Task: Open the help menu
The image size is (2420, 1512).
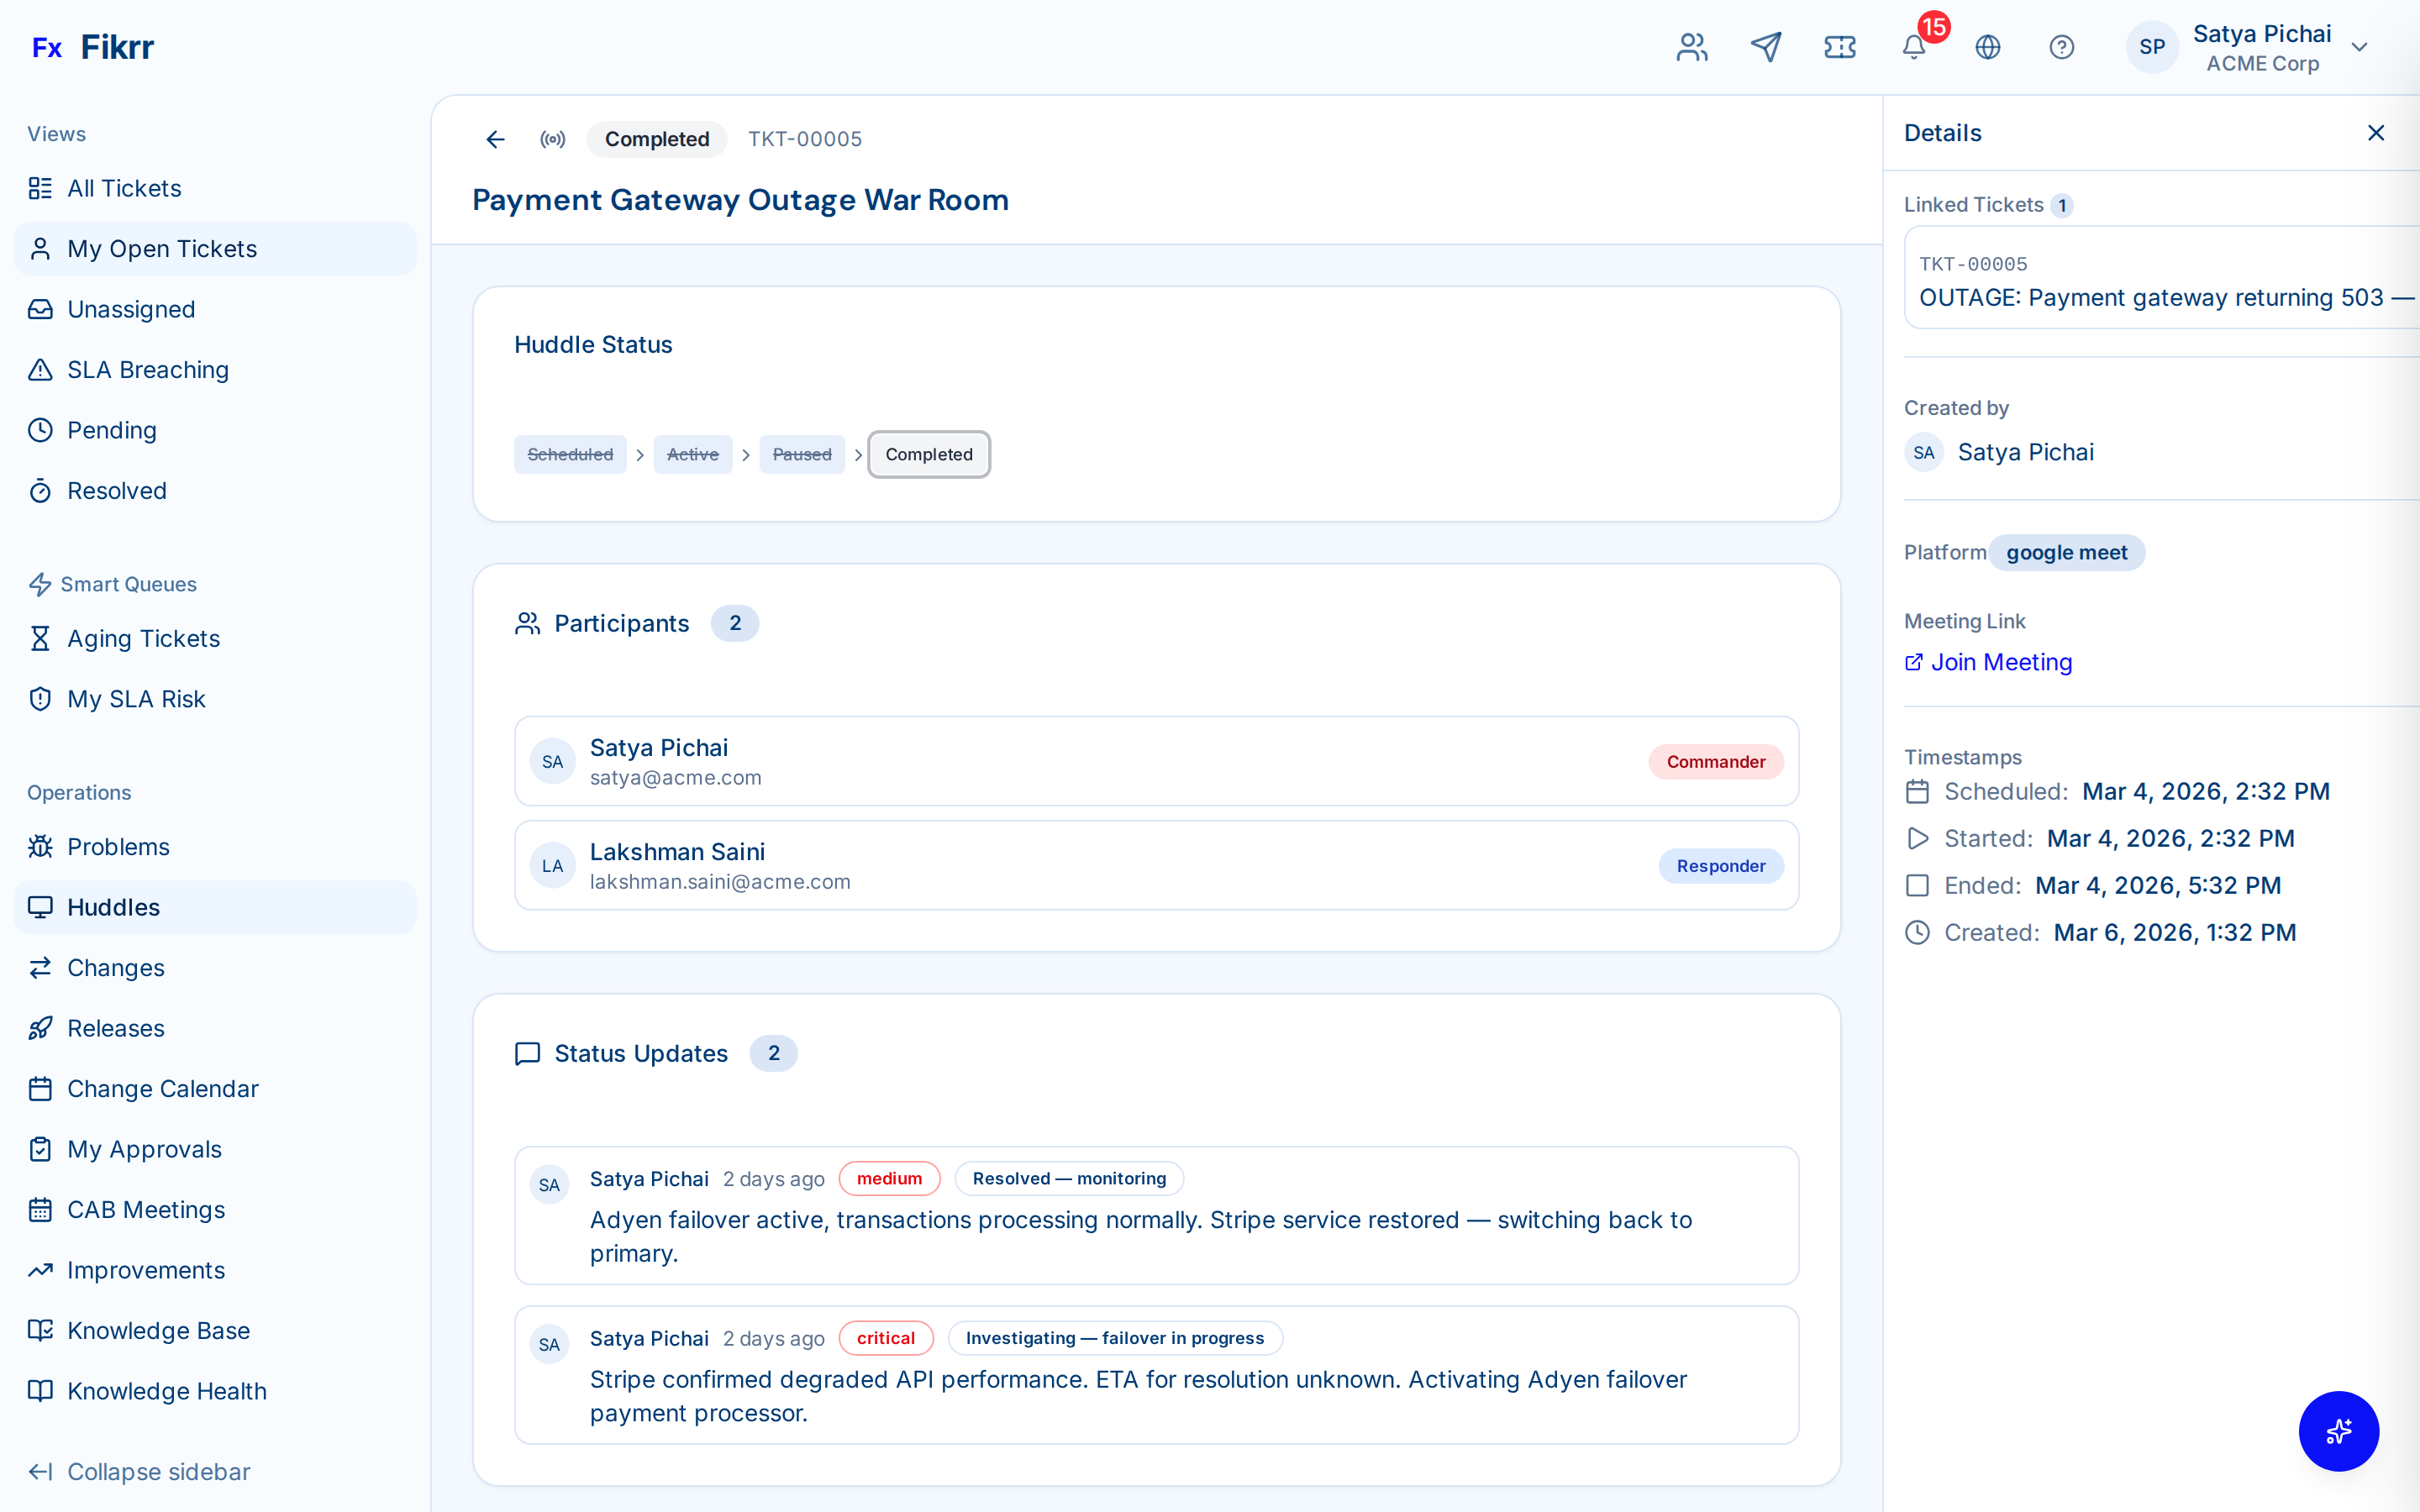Action: [x=2062, y=47]
